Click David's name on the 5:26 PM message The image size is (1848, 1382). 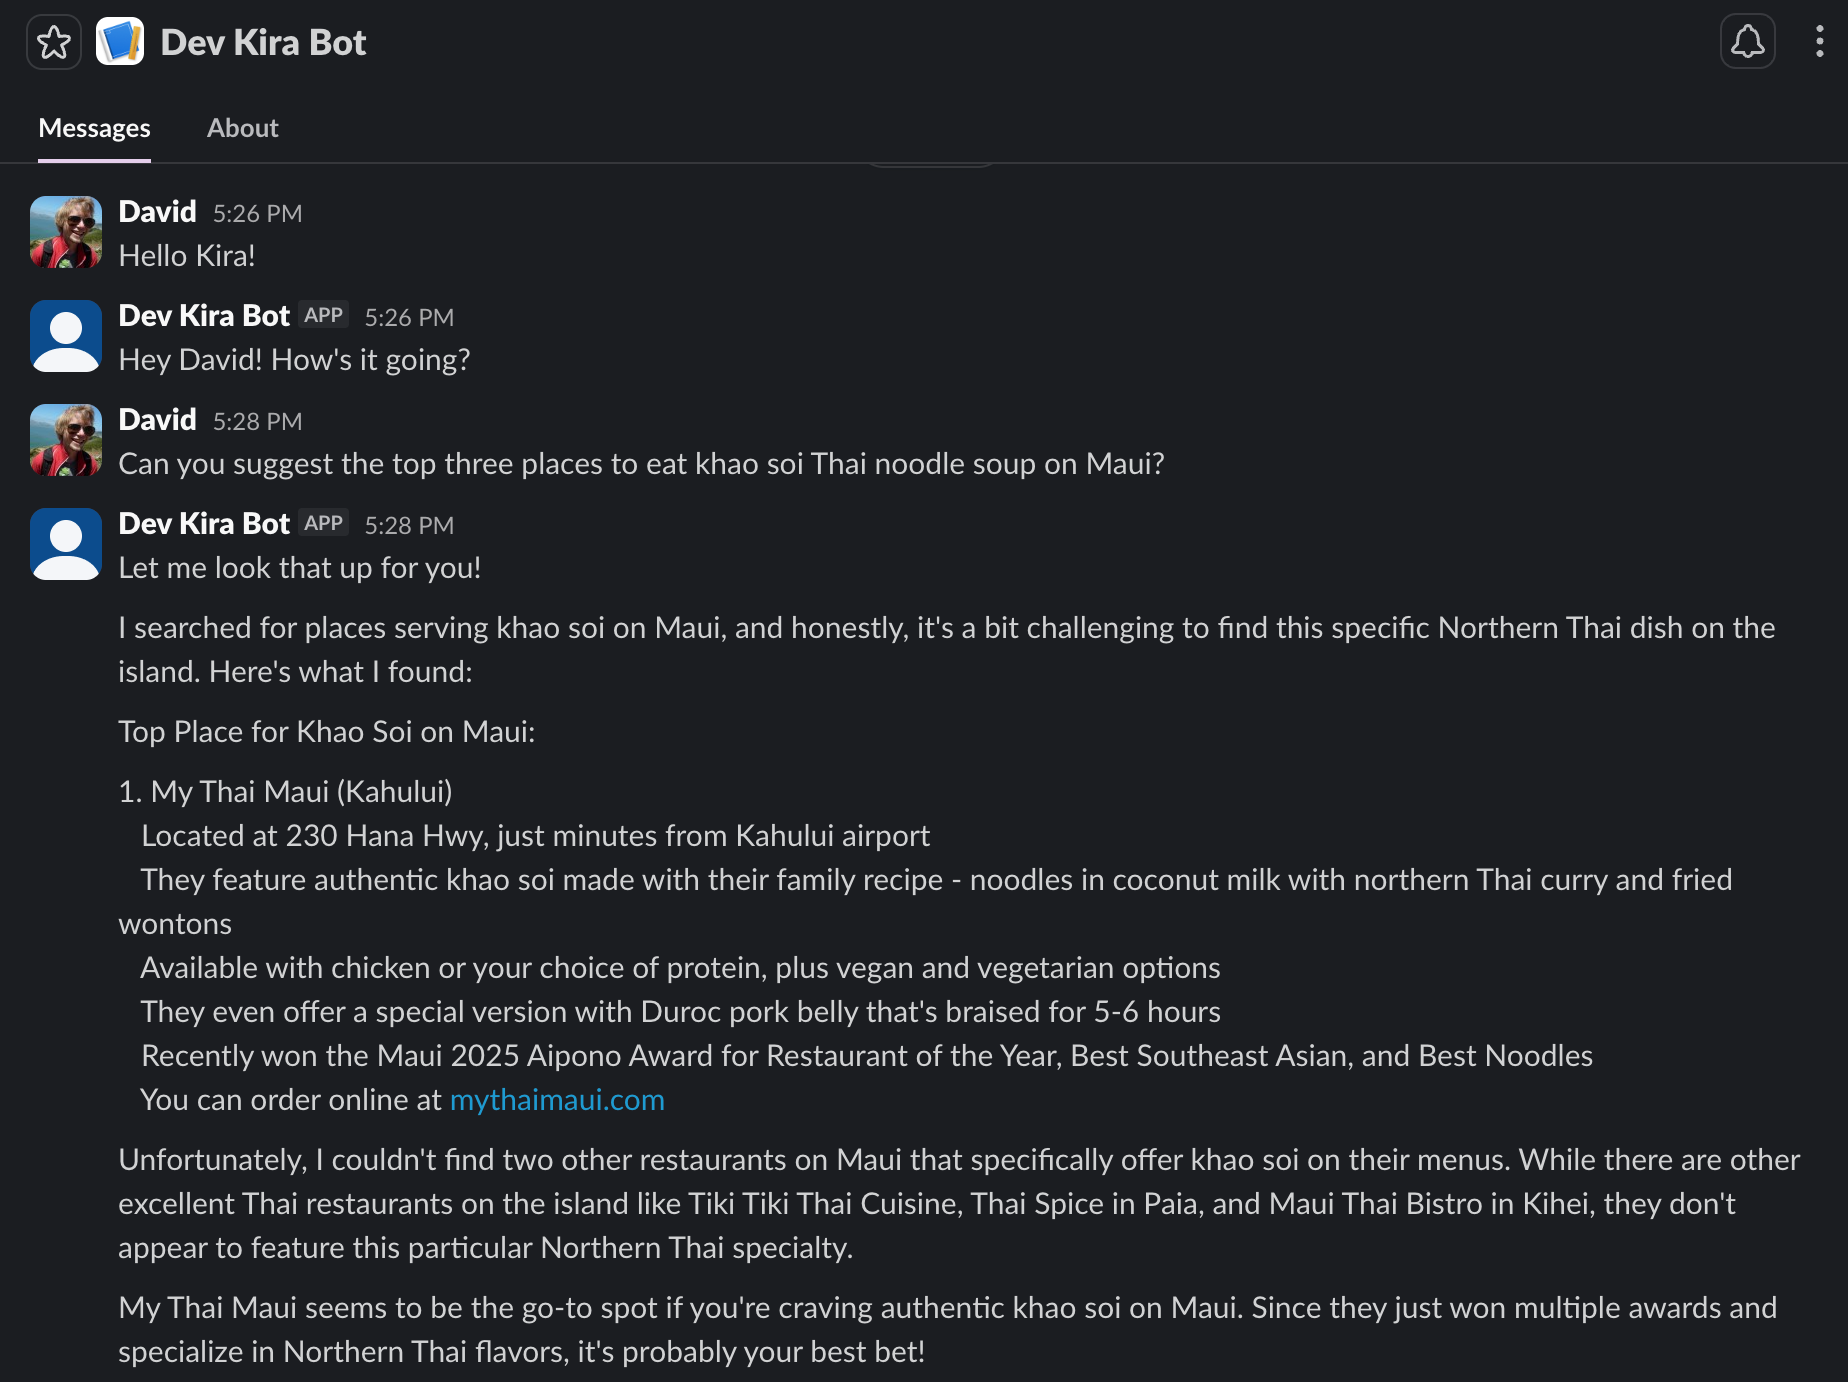click(x=157, y=212)
